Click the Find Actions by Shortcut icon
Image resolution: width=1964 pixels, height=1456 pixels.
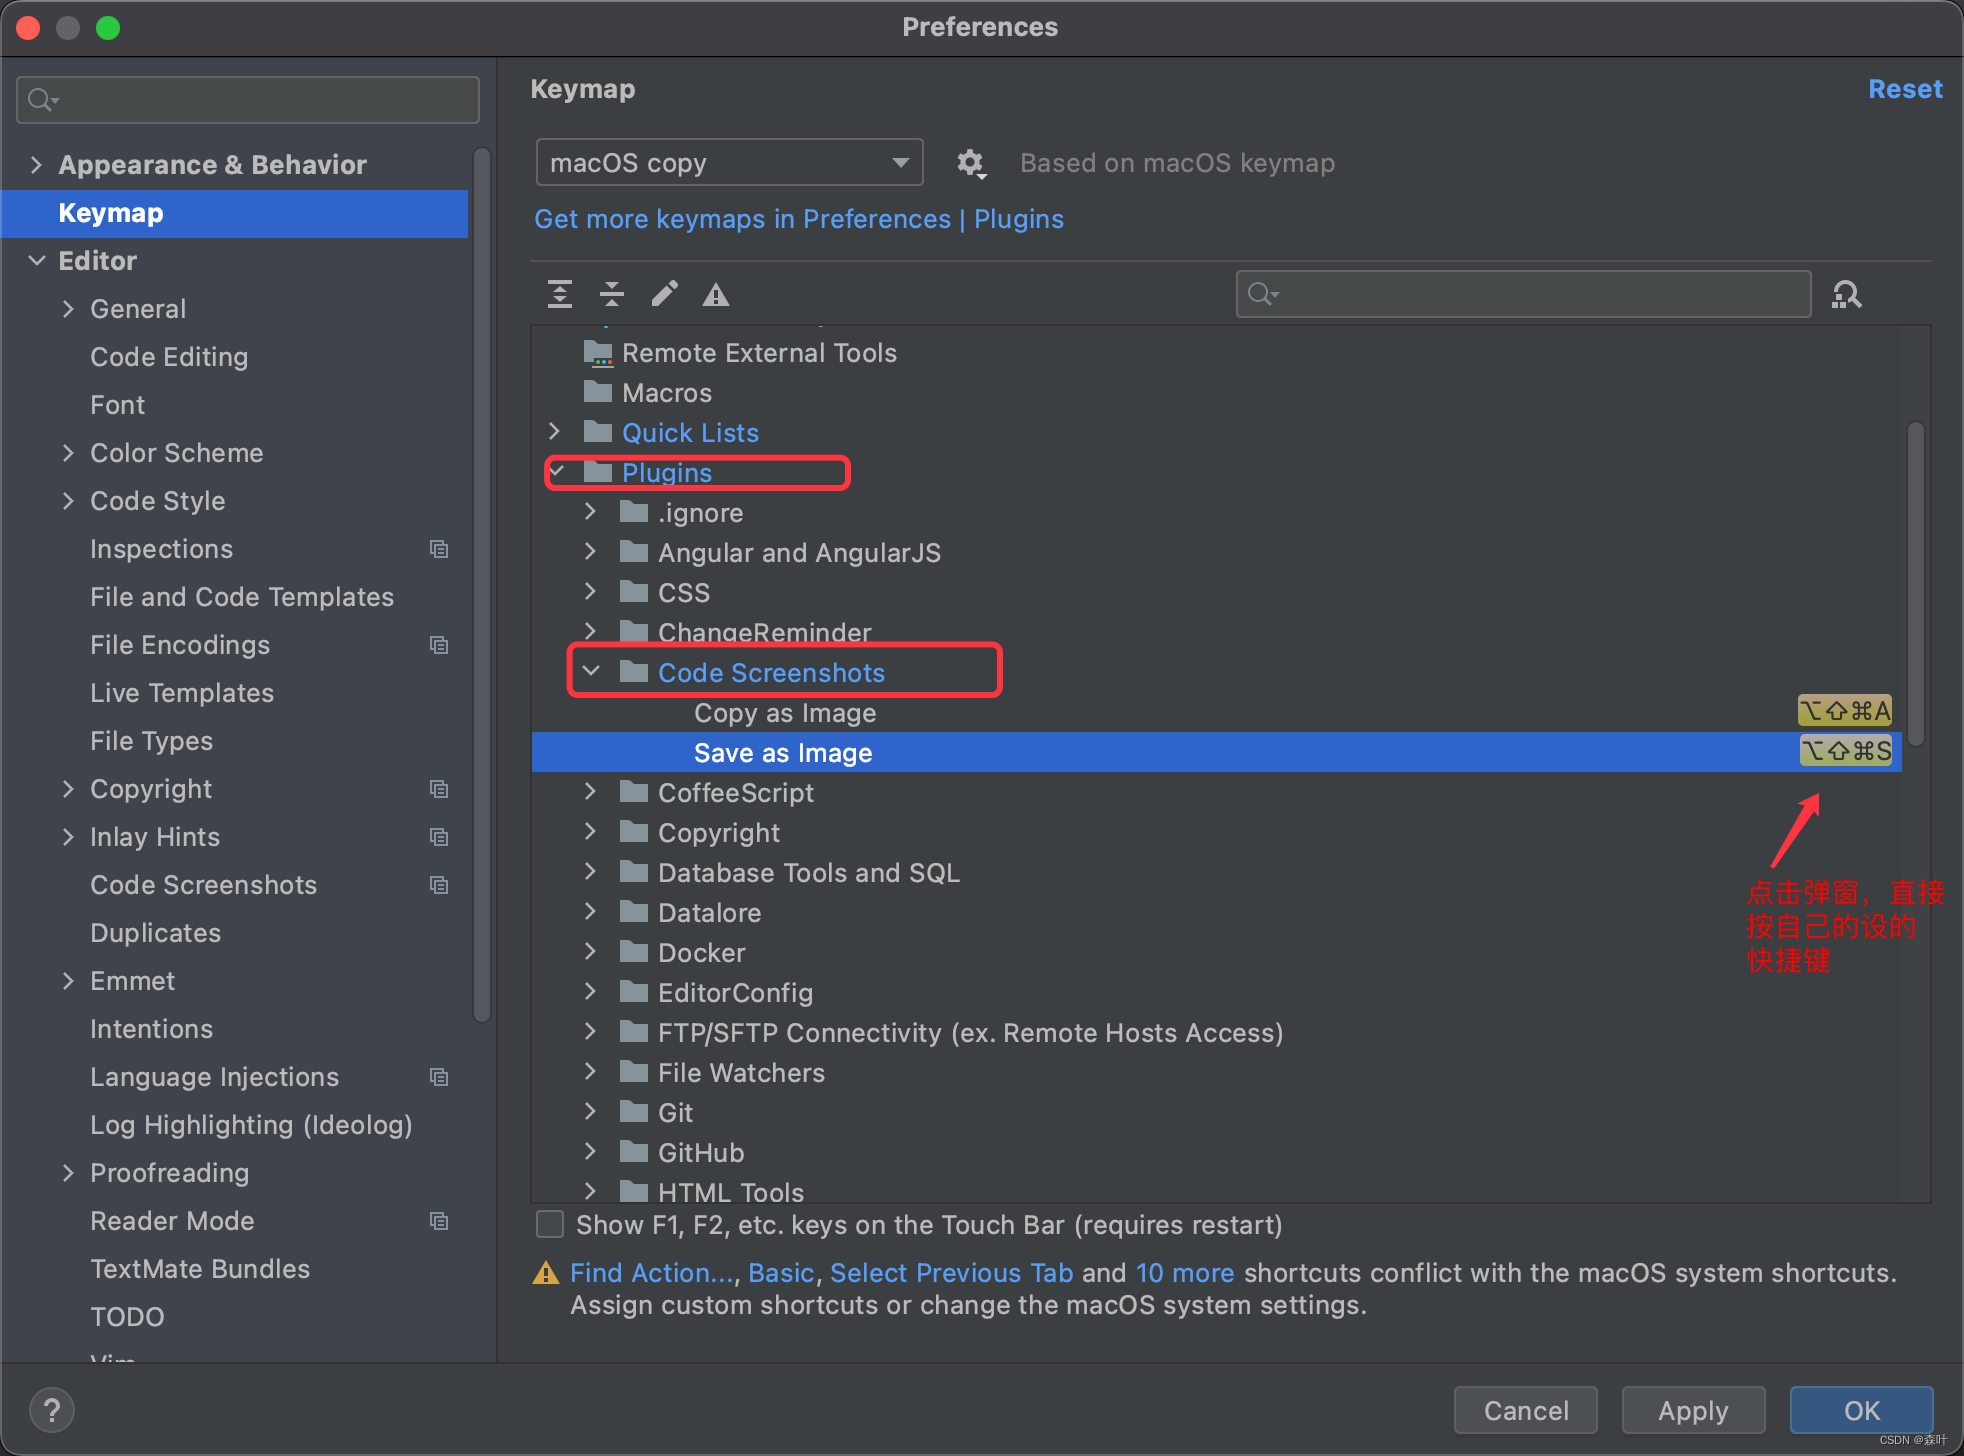pos(1846,294)
